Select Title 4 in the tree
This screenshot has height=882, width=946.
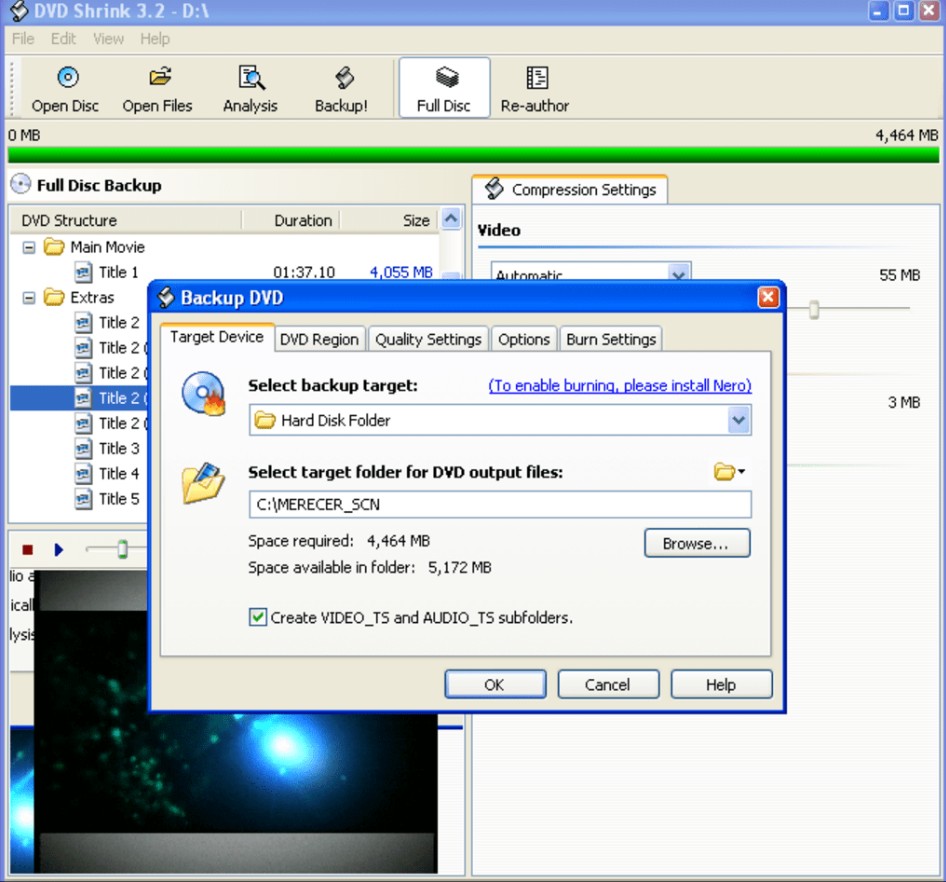click(119, 474)
